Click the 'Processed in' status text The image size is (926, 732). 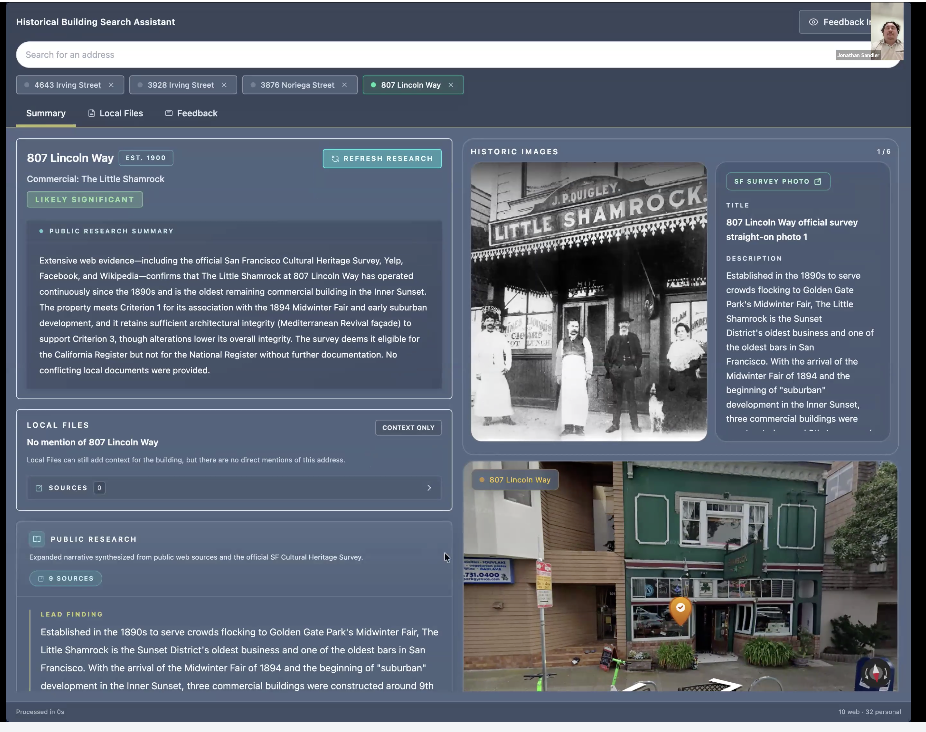[x=40, y=712]
